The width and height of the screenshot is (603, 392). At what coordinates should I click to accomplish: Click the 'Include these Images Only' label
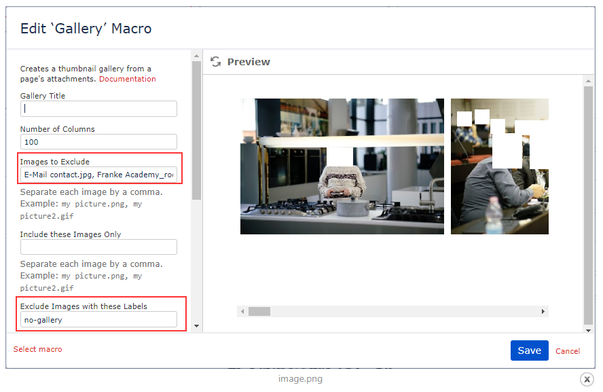click(x=70, y=234)
